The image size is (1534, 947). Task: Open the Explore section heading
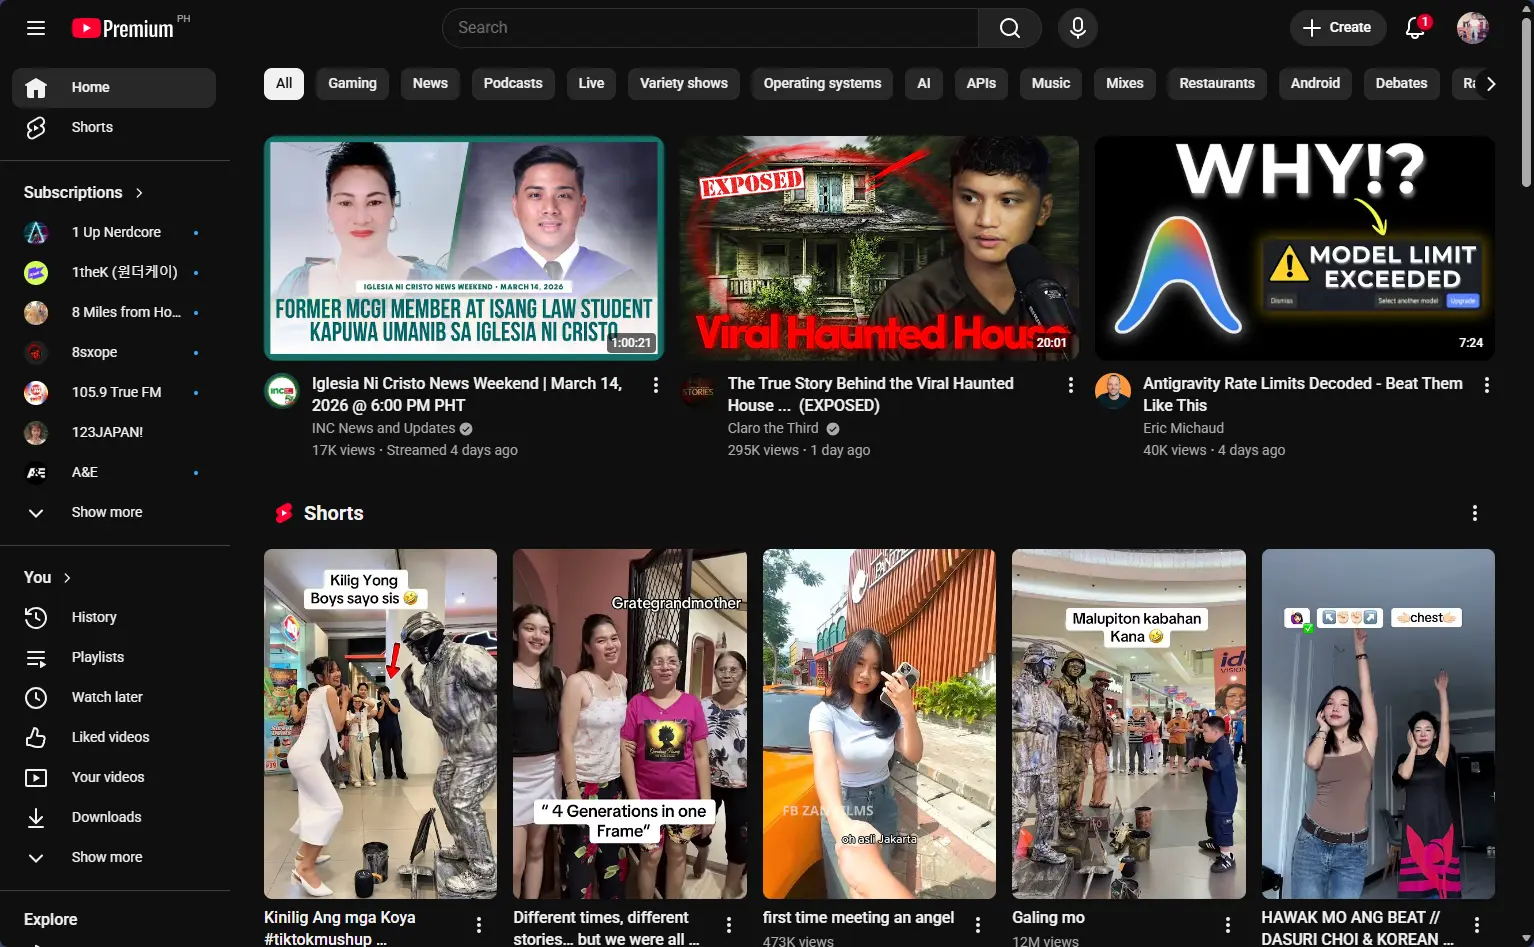(x=51, y=919)
